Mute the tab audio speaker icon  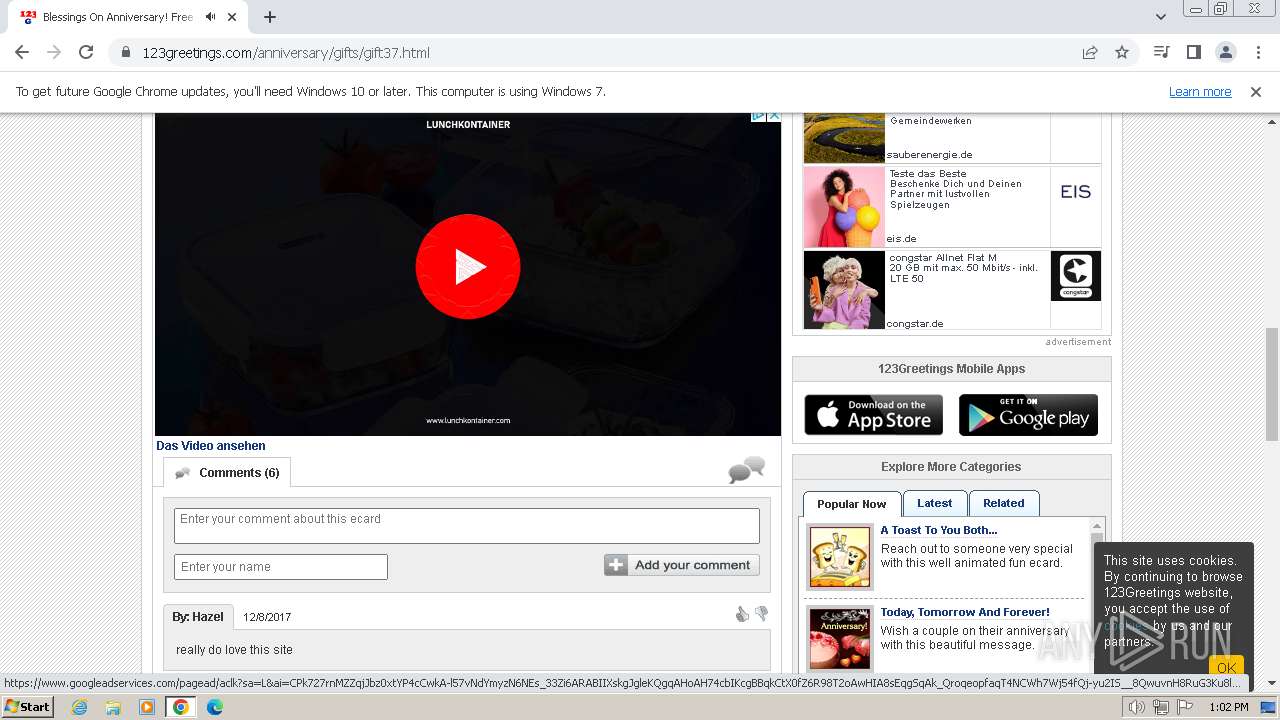(211, 17)
